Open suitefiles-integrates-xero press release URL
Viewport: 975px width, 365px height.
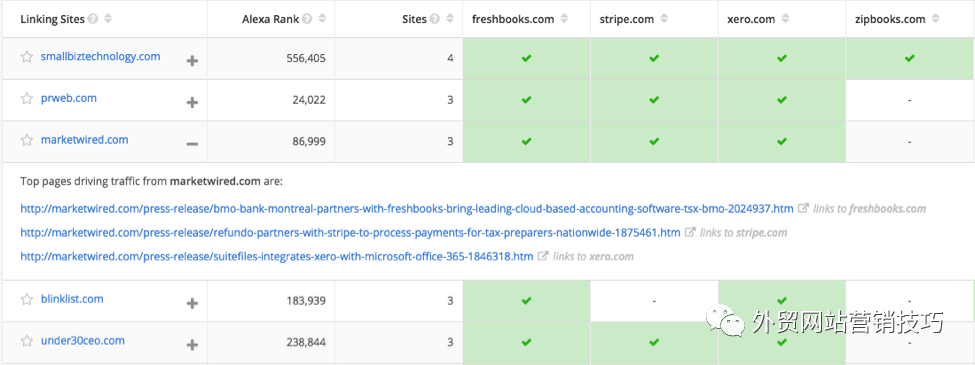tap(277, 256)
